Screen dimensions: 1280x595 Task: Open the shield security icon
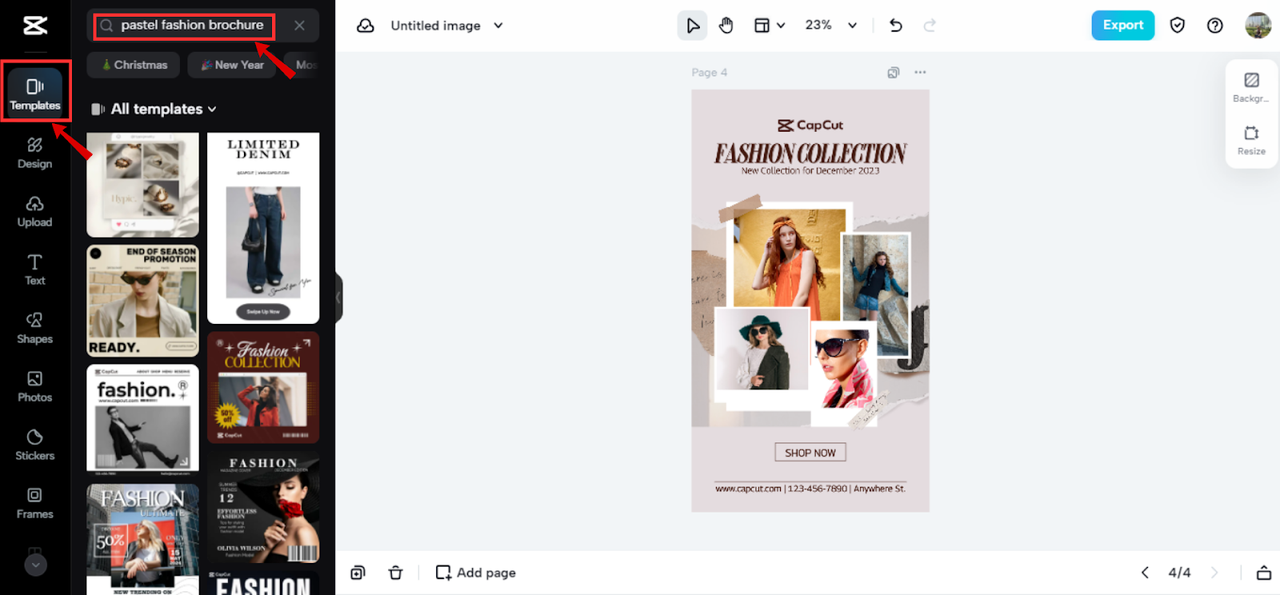pos(1177,25)
